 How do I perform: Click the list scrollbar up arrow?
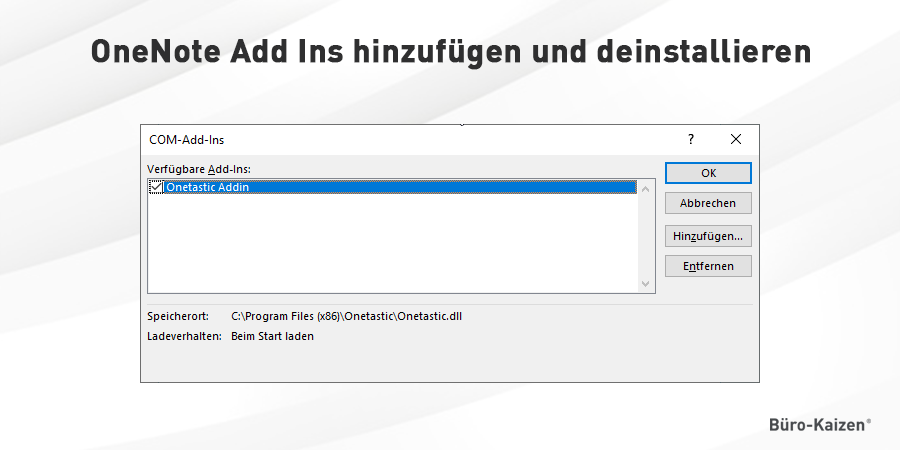(x=646, y=188)
